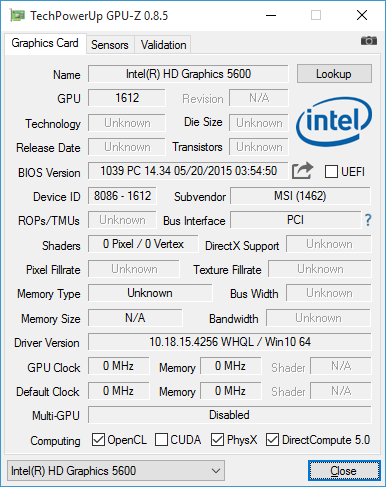The height and width of the screenshot is (487, 386).
Task: Click the Intel vendor logo
Action: (x=334, y=121)
